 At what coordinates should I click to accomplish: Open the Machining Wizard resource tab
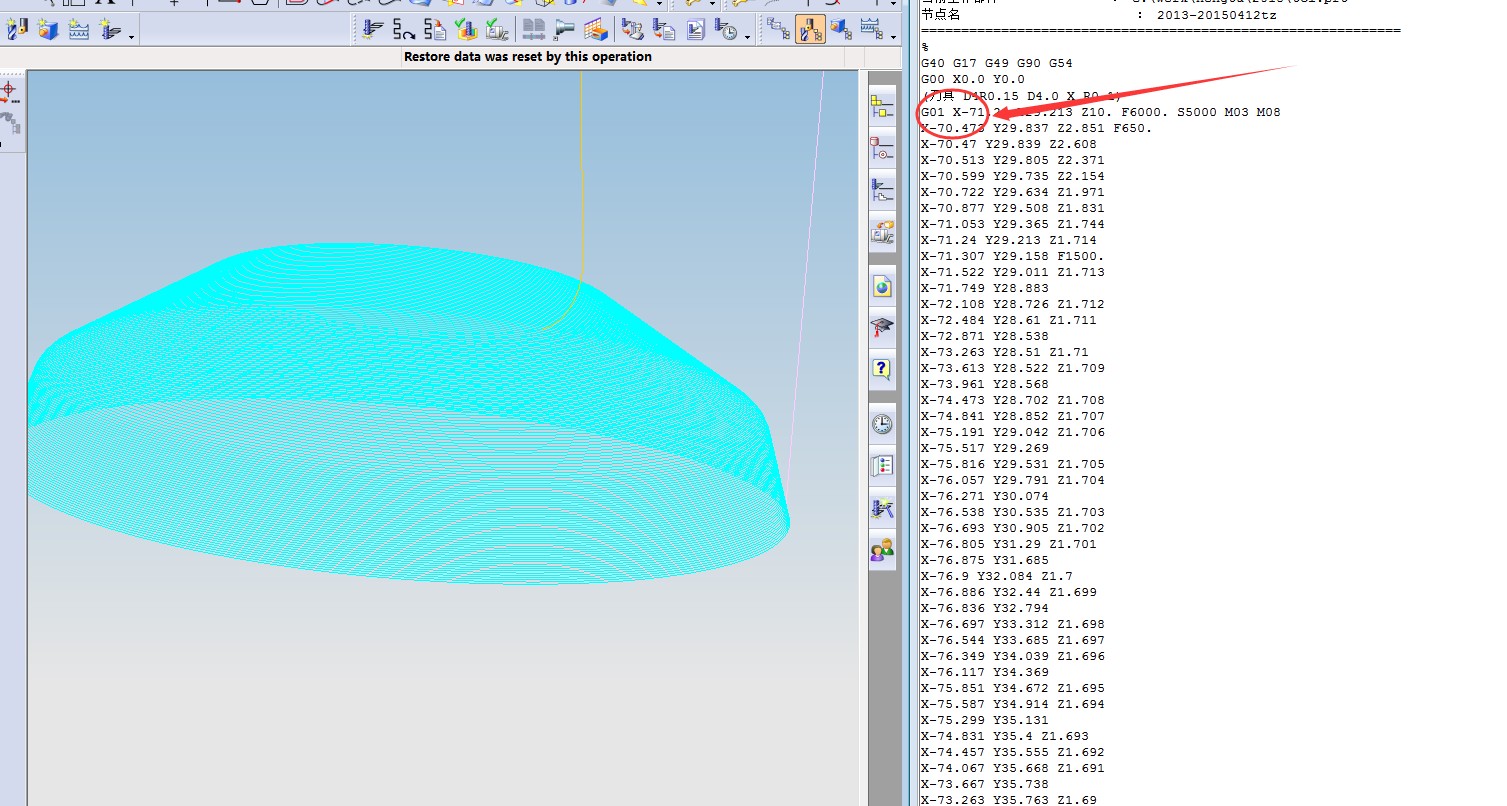882,508
